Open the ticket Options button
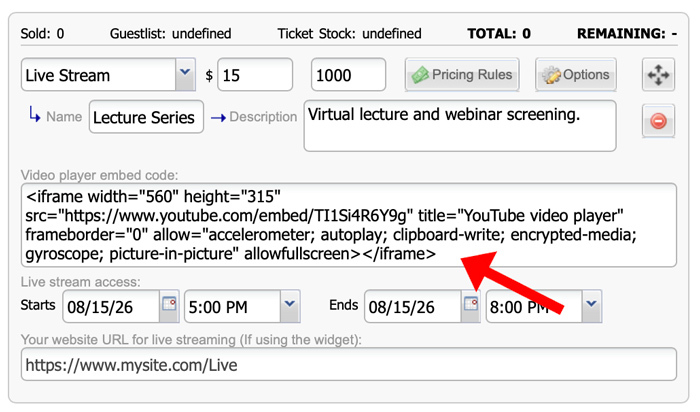The height and width of the screenshot is (412, 700). pyautogui.click(x=576, y=75)
